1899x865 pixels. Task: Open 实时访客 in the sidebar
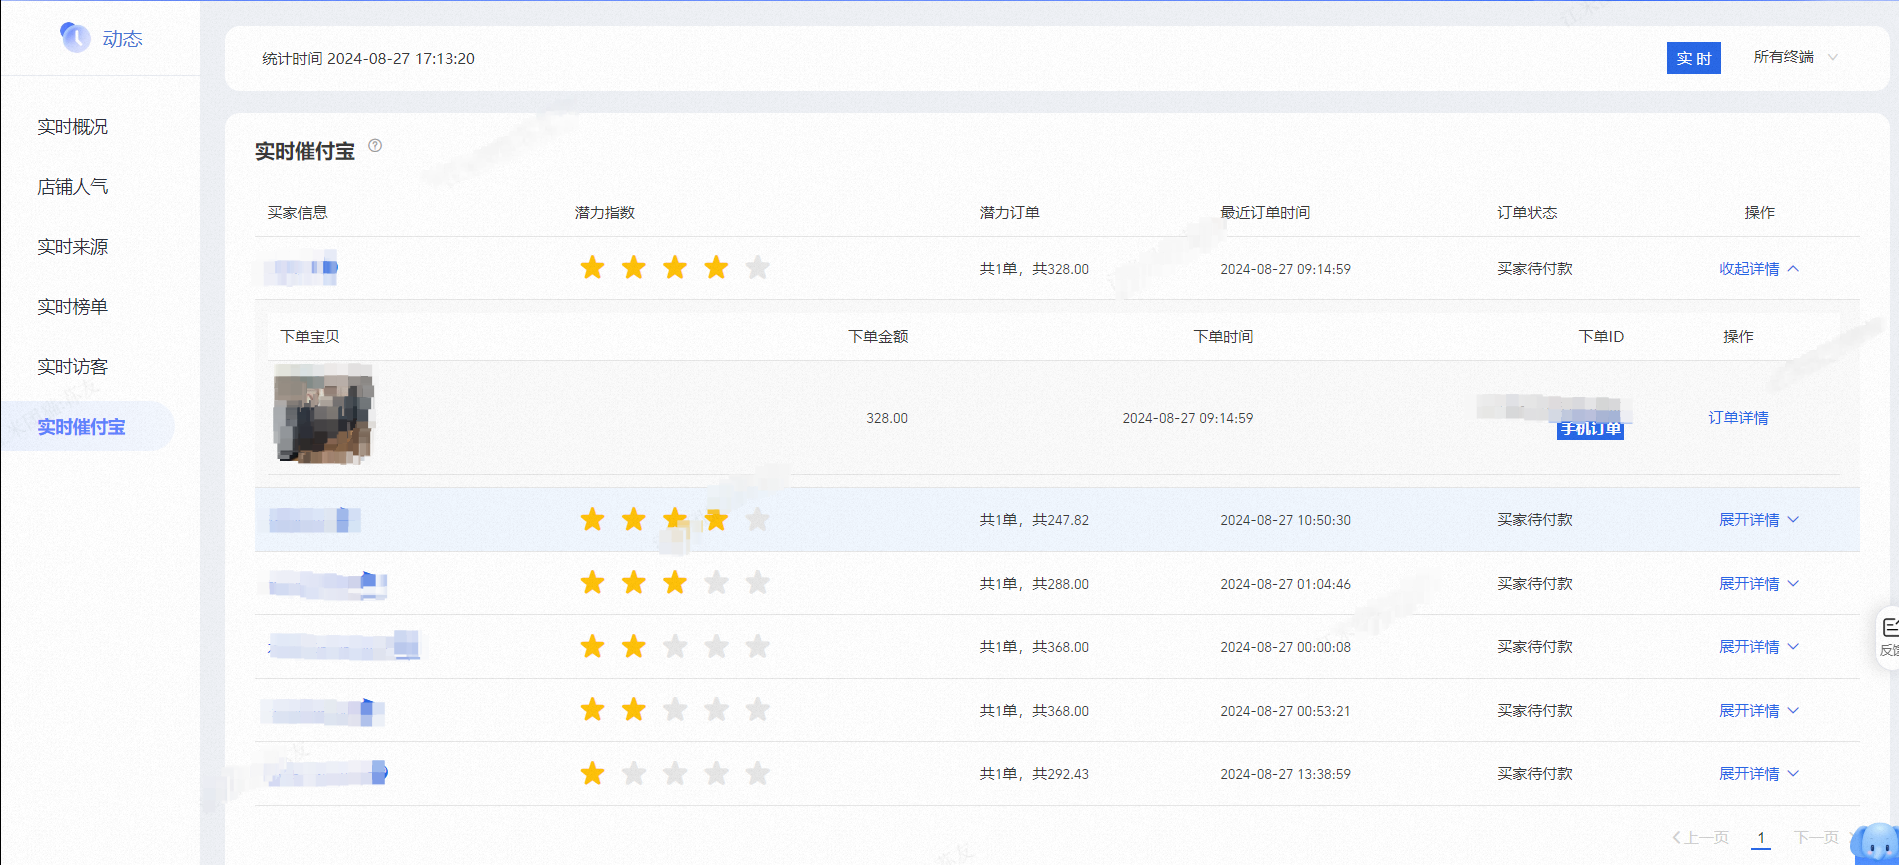pyautogui.click(x=73, y=367)
